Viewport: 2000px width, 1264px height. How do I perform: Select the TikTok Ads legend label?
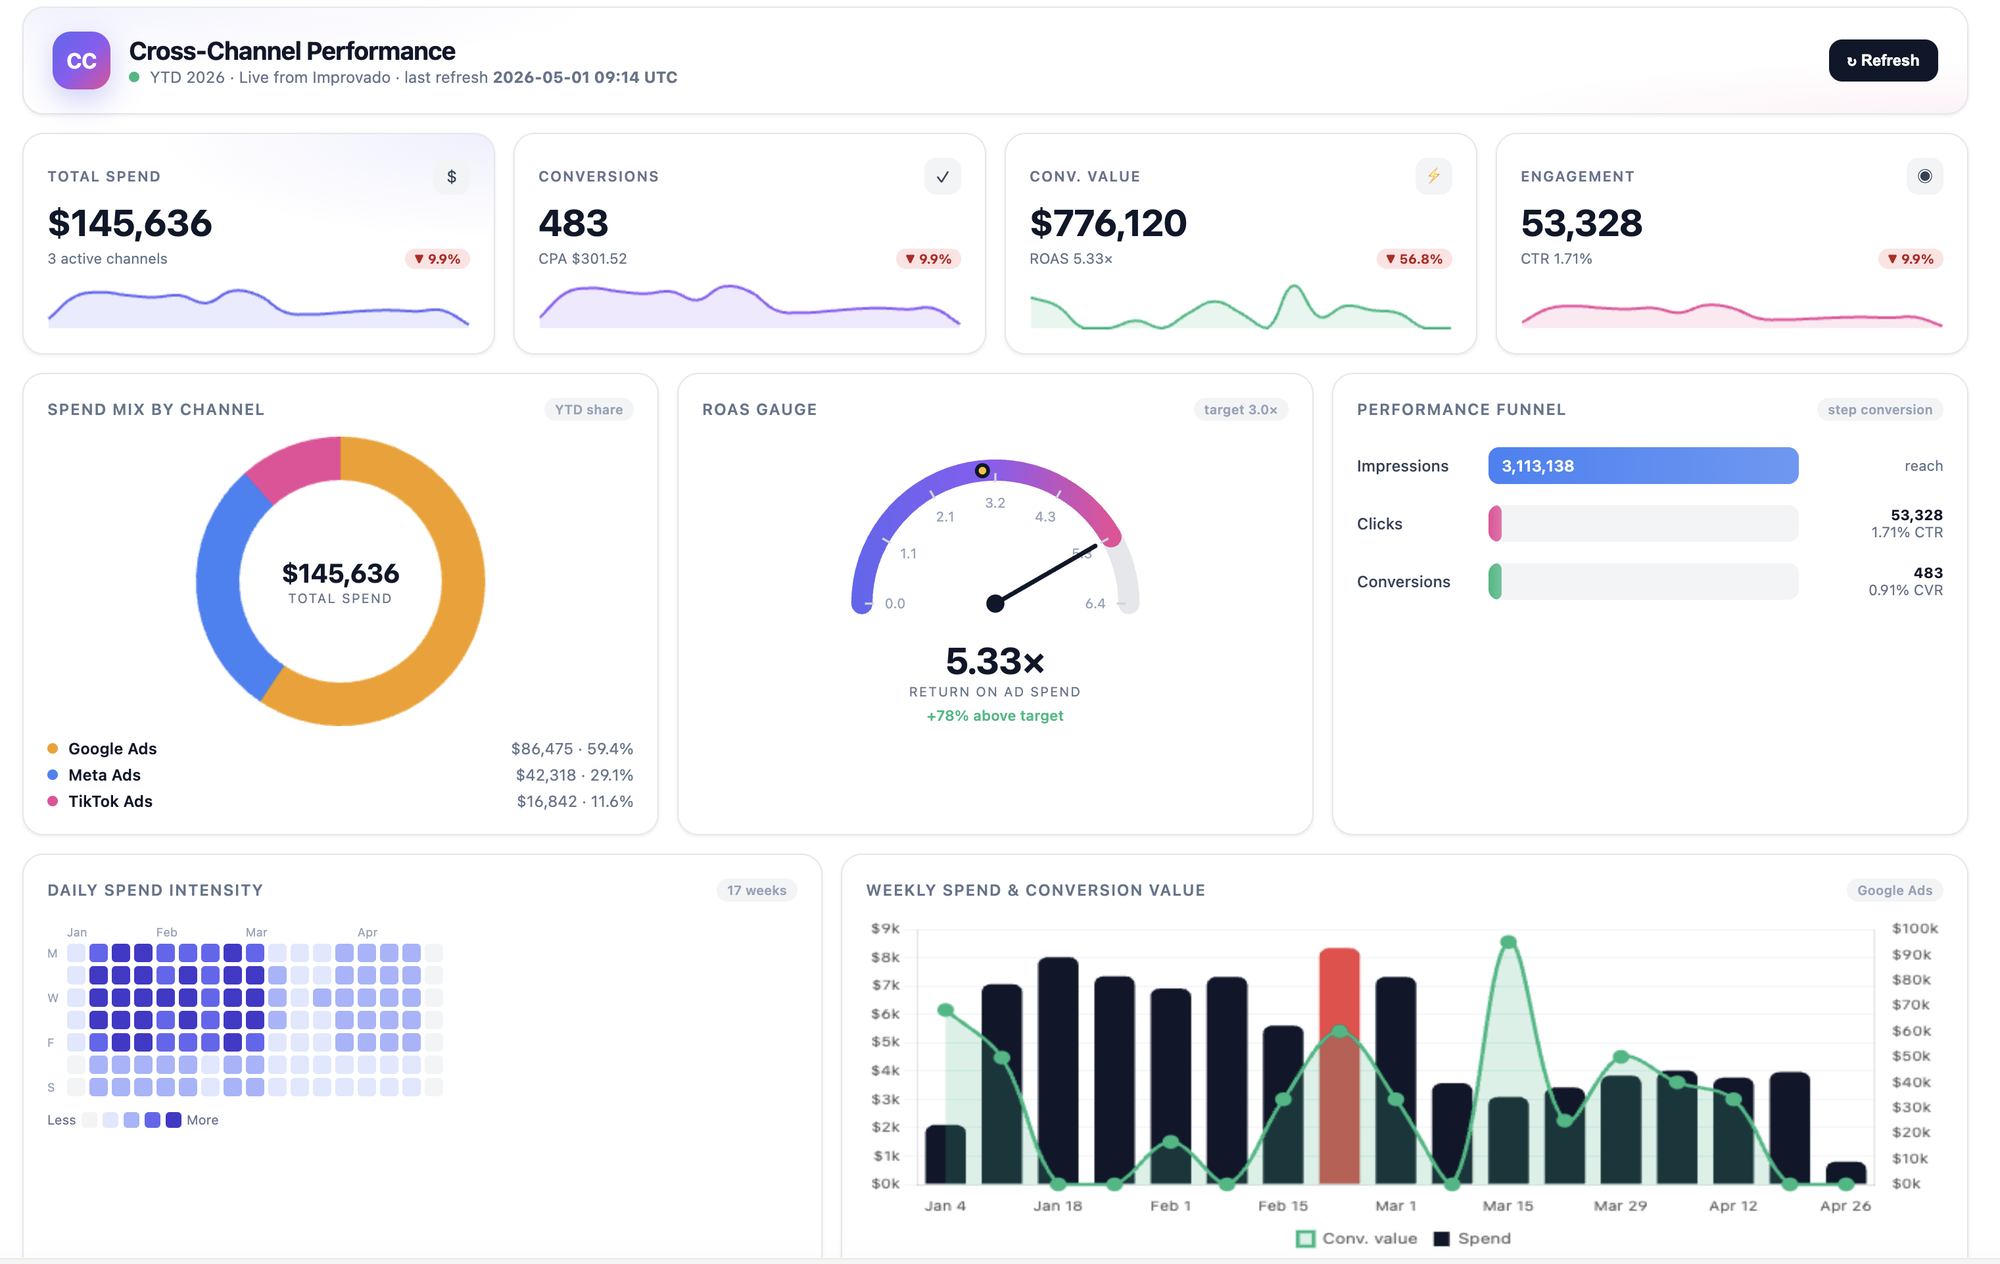pos(111,801)
